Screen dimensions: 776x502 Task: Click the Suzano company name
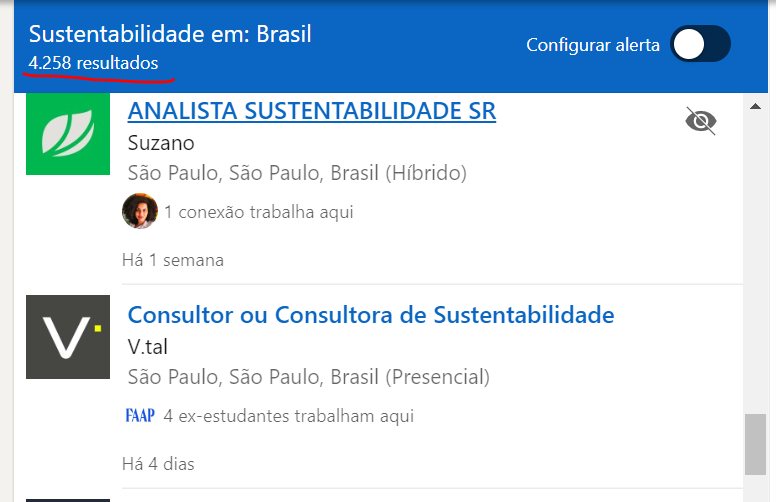[161, 143]
